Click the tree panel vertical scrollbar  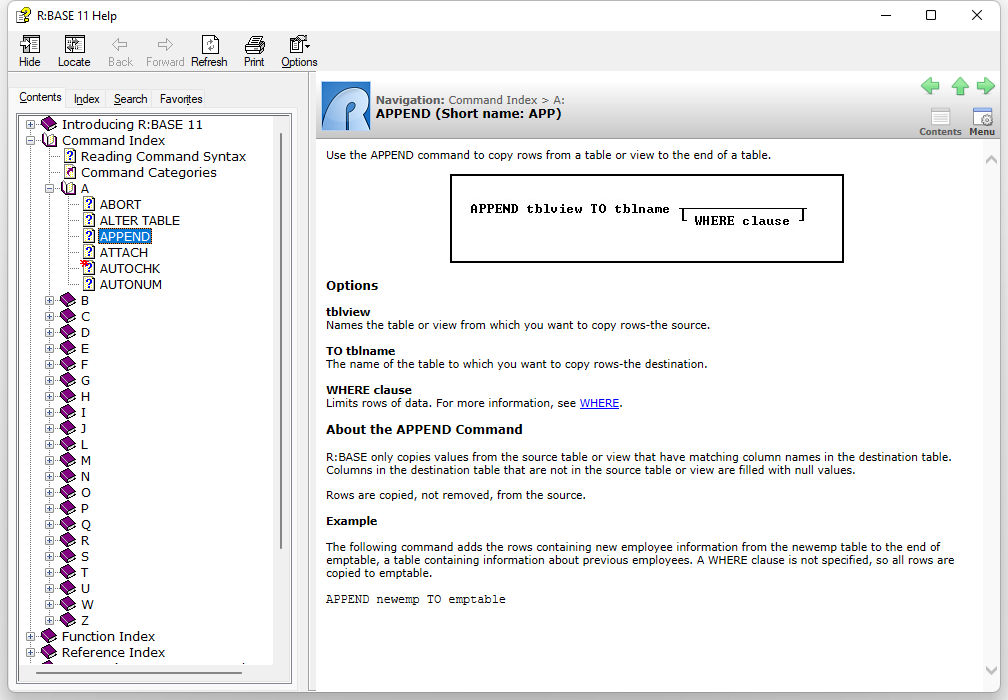pos(281,341)
